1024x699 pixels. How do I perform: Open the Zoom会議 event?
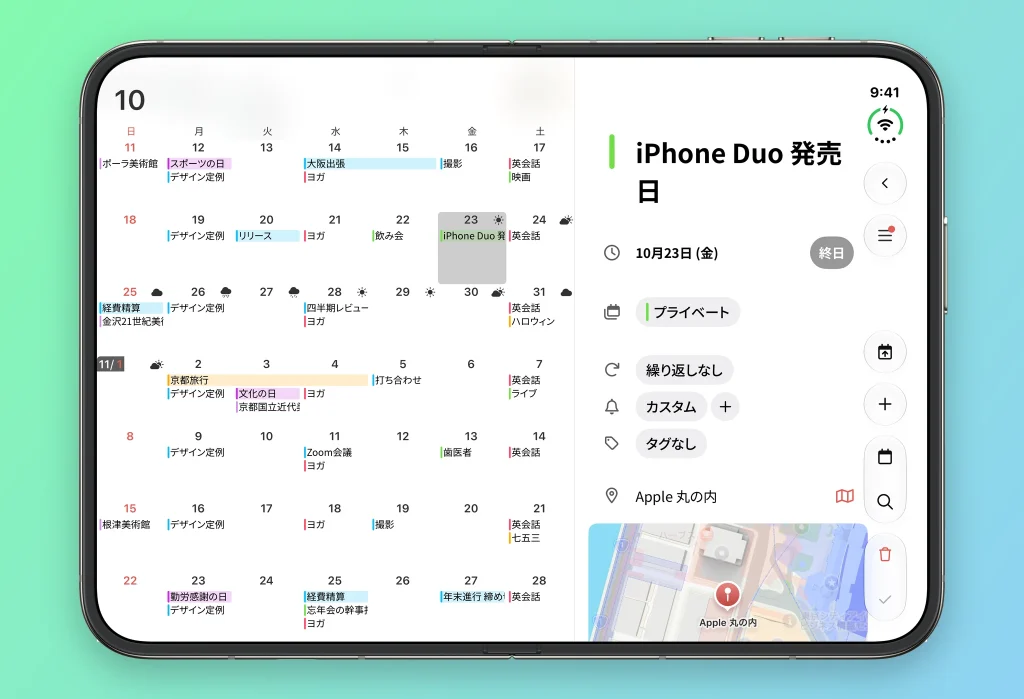pyautogui.click(x=328, y=452)
